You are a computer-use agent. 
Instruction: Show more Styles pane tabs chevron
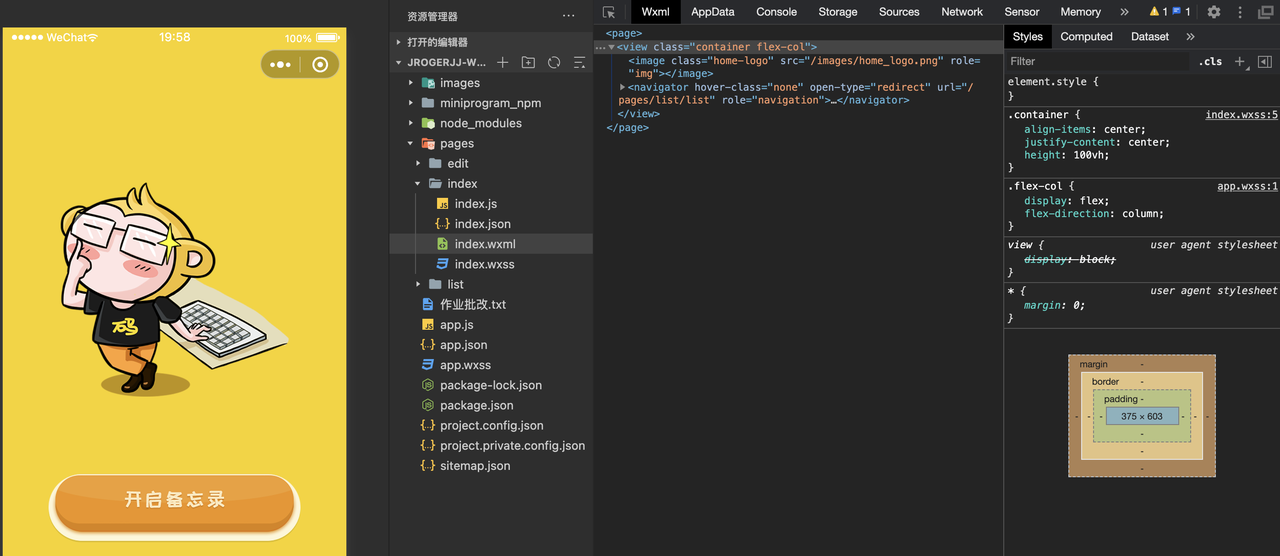click(x=1190, y=36)
